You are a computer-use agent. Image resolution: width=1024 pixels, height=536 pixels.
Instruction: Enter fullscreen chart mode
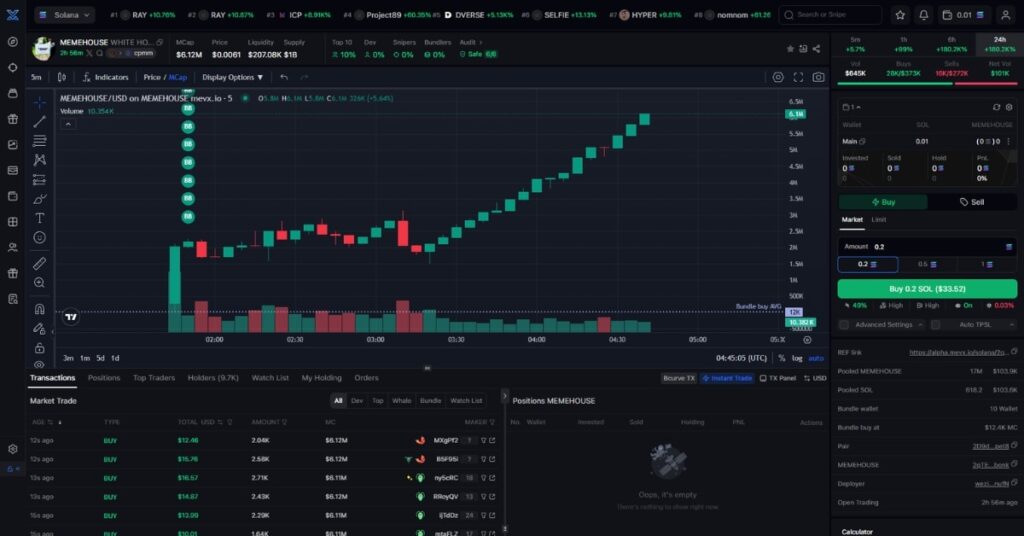(x=798, y=77)
